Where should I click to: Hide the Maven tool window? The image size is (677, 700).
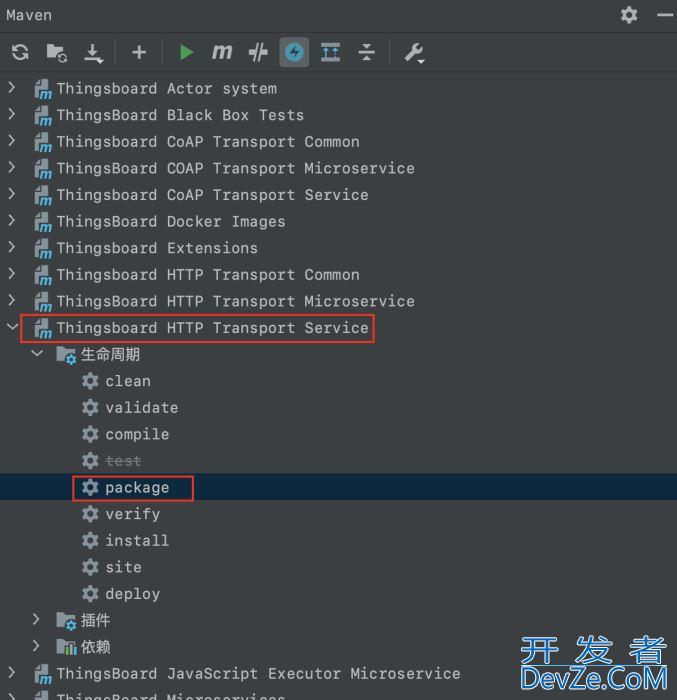point(665,15)
